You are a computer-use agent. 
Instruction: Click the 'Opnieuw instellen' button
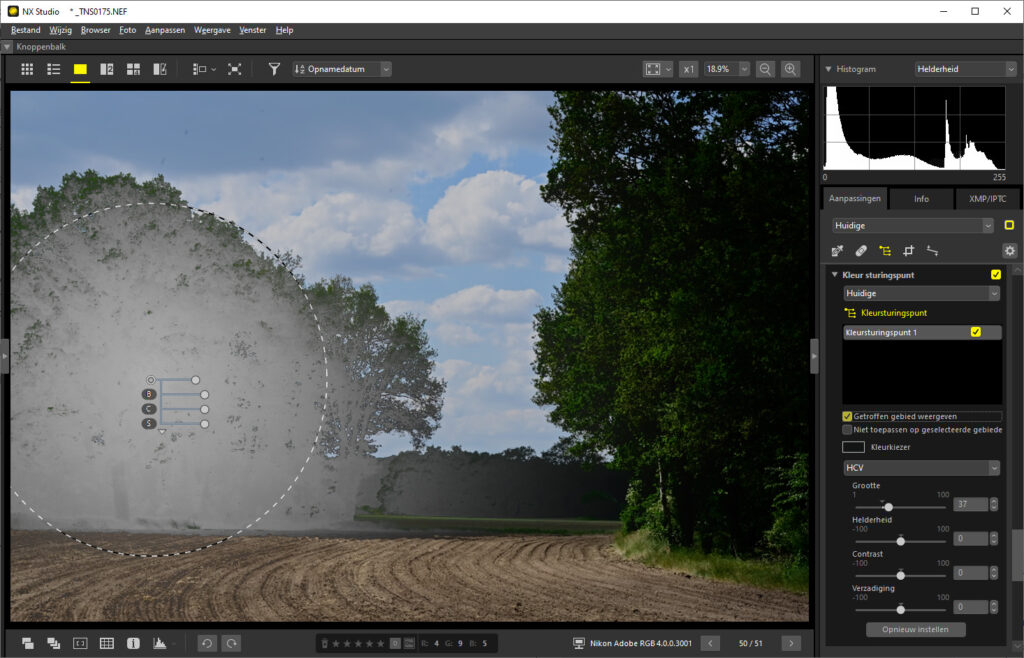coord(916,629)
